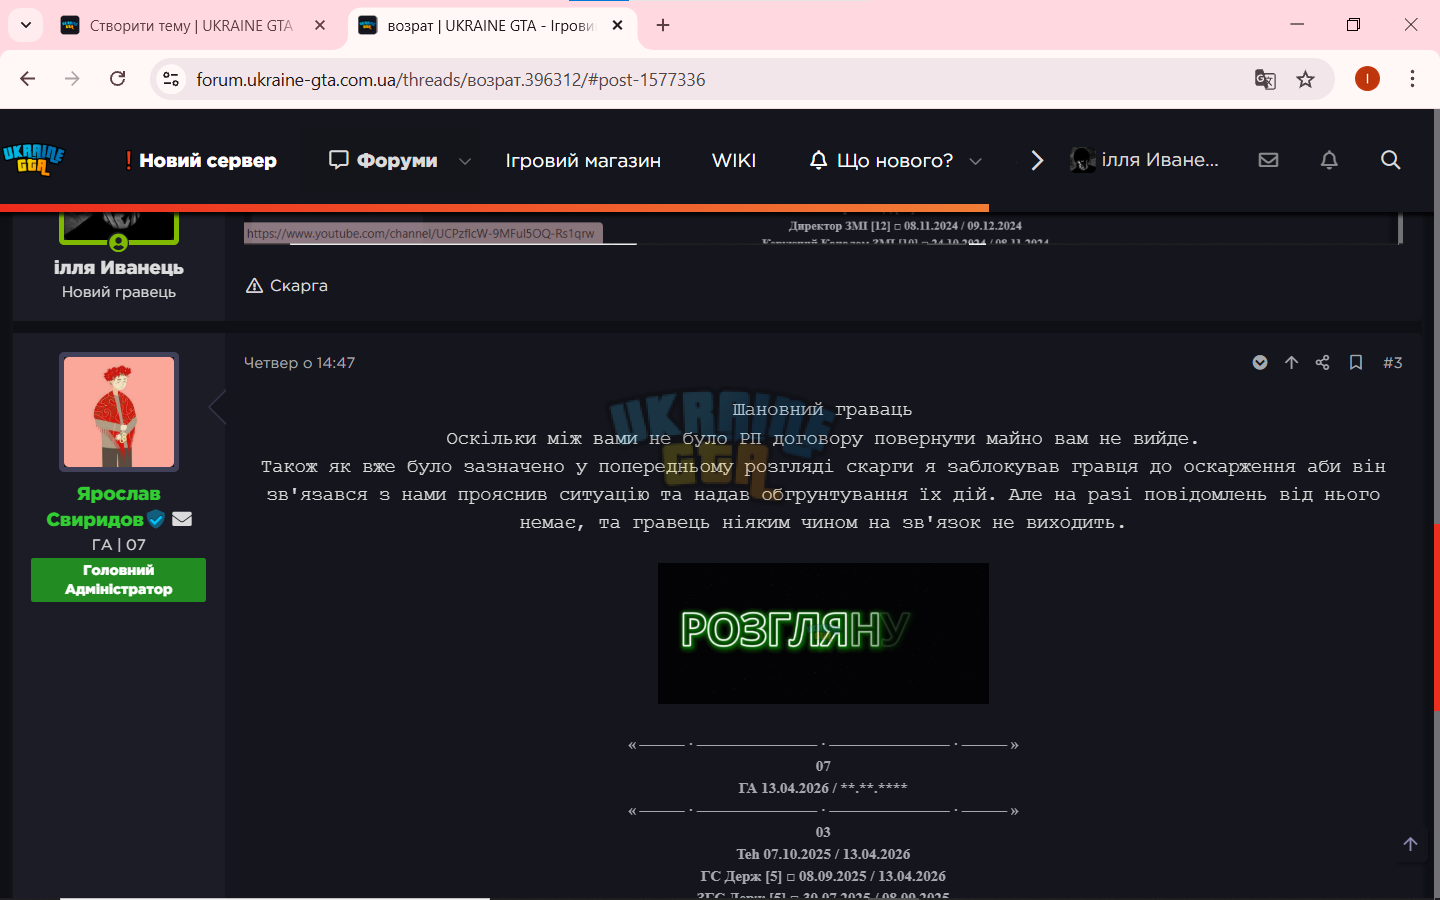Switch to the 'Створити тему' browser tab

pyautogui.click(x=190, y=26)
